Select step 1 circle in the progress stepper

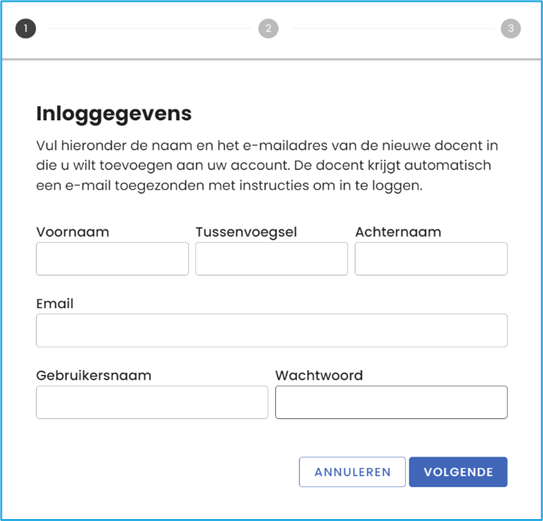(x=26, y=28)
